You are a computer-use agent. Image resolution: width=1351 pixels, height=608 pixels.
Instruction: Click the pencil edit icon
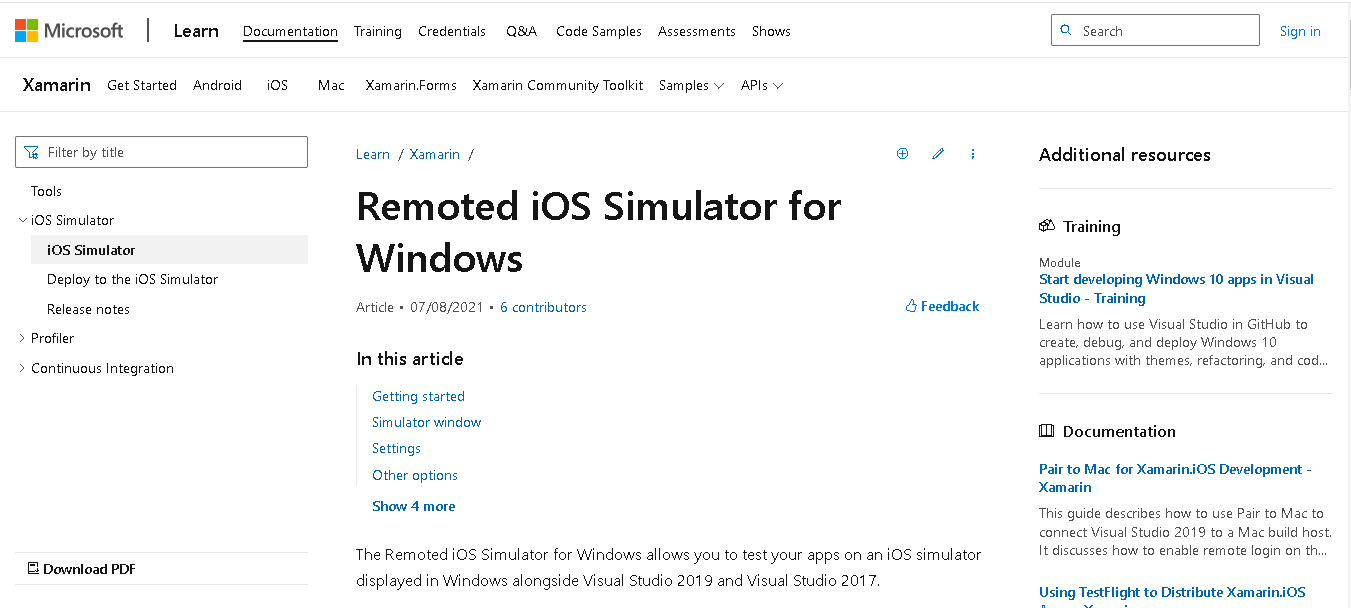coord(938,154)
